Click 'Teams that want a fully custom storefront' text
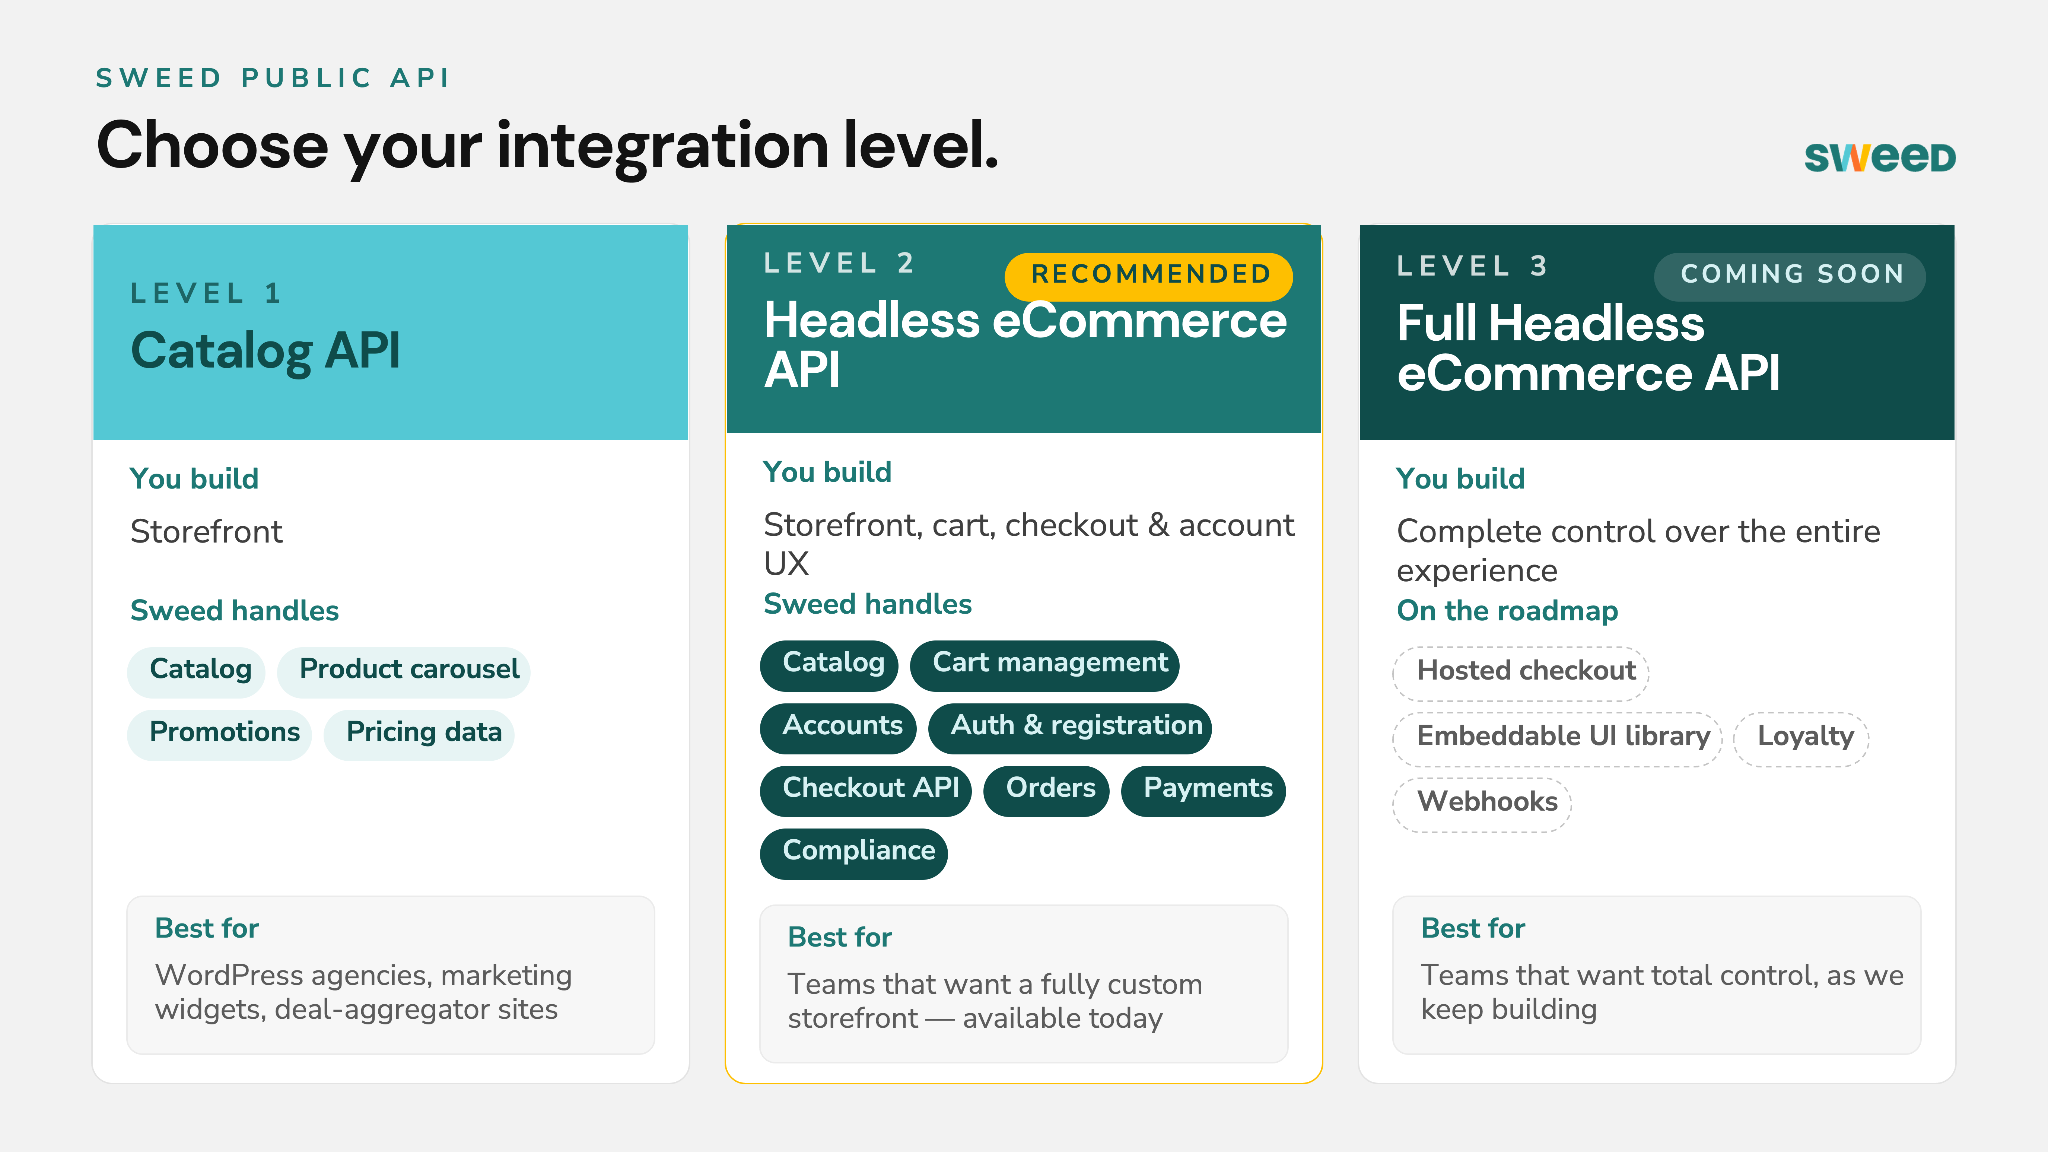 pyautogui.click(x=995, y=1002)
